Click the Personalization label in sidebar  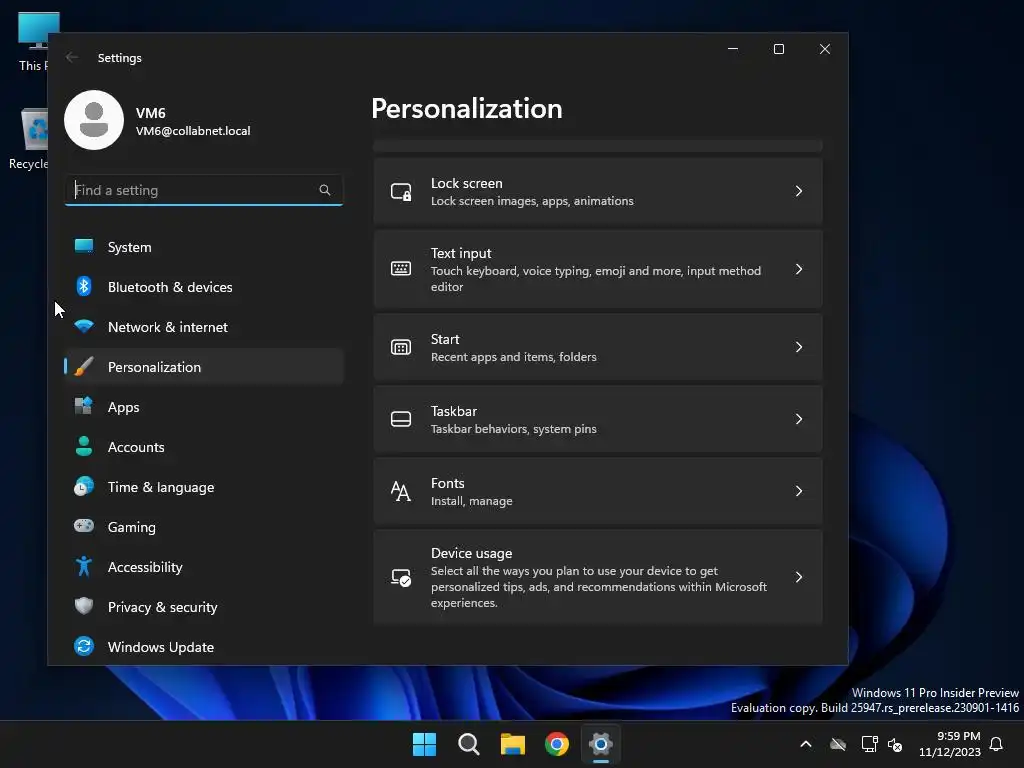(x=154, y=367)
